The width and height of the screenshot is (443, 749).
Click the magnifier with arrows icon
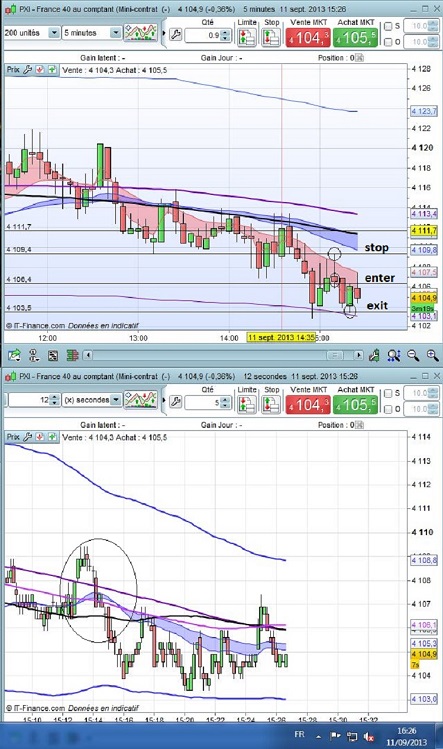pos(394,355)
